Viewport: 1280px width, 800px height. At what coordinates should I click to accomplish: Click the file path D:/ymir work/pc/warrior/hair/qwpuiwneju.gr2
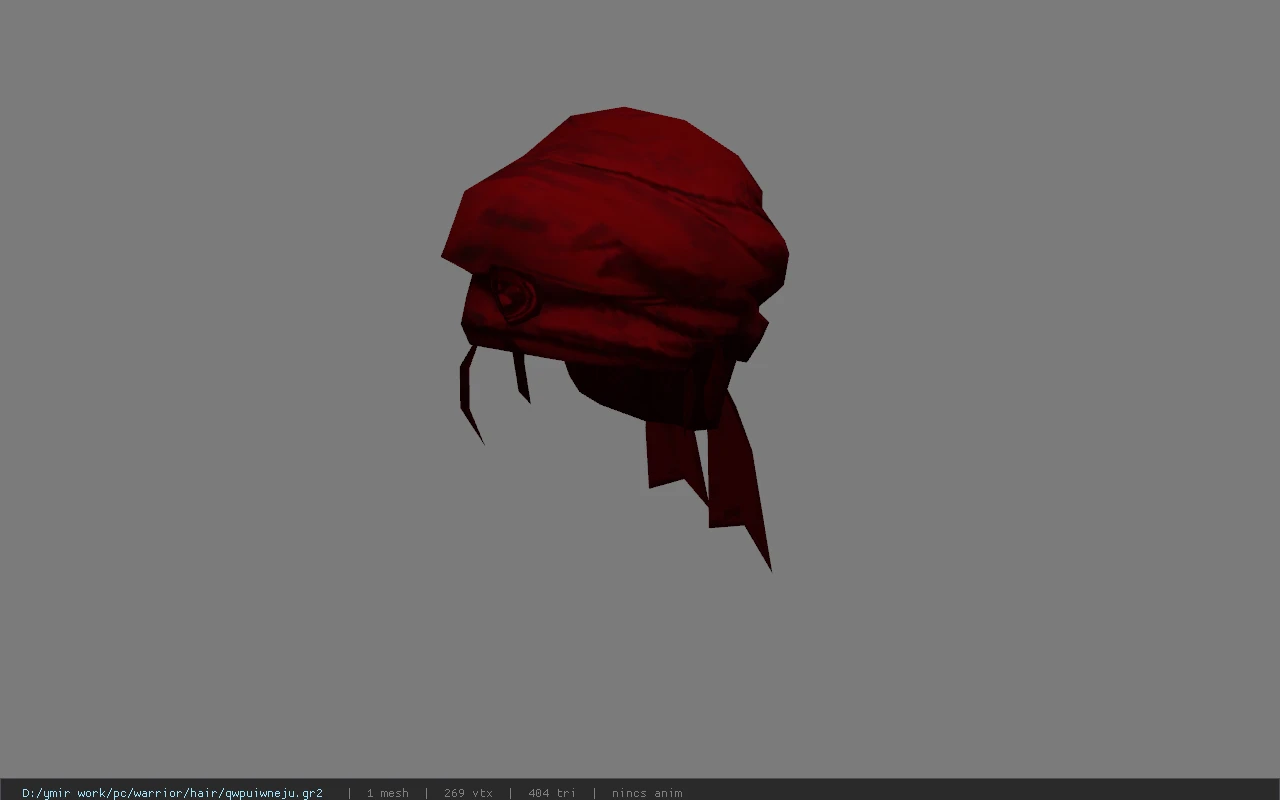pos(172,793)
